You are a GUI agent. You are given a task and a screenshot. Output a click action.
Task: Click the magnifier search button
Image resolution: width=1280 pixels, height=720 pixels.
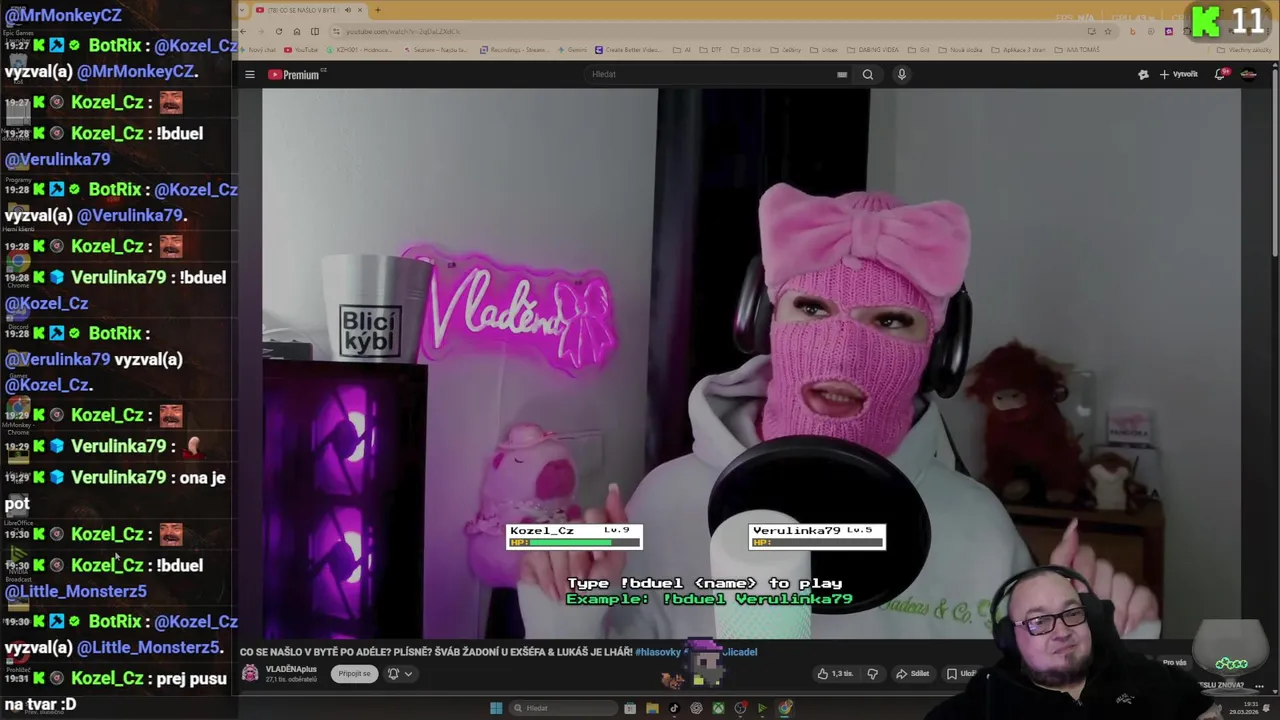pyautogui.click(x=868, y=74)
